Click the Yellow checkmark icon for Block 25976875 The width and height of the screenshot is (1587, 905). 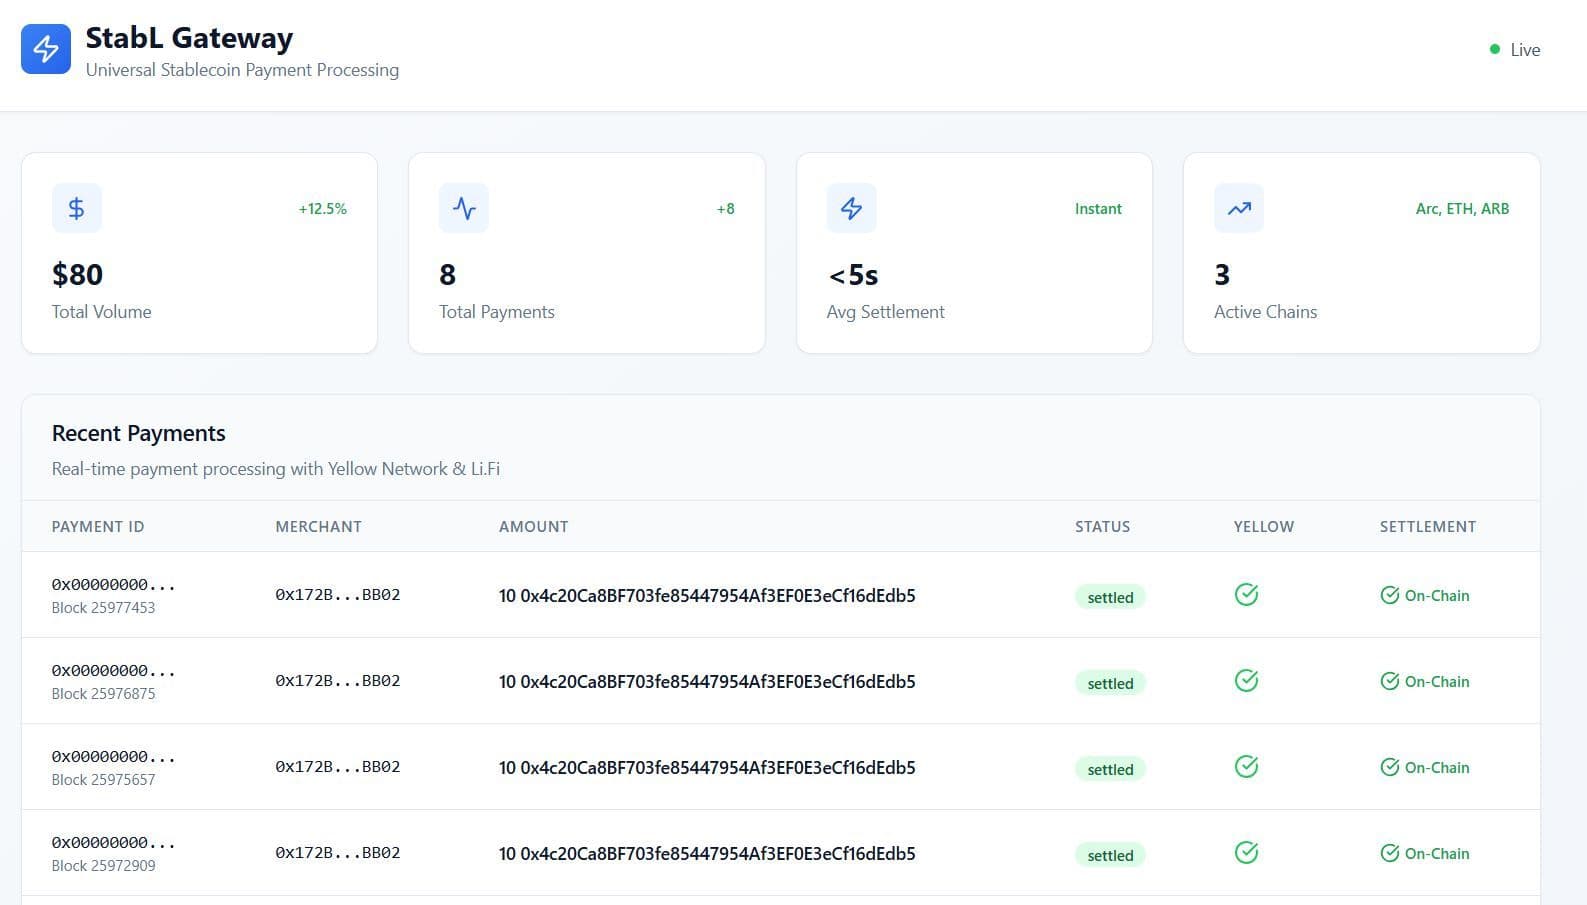click(1246, 681)
